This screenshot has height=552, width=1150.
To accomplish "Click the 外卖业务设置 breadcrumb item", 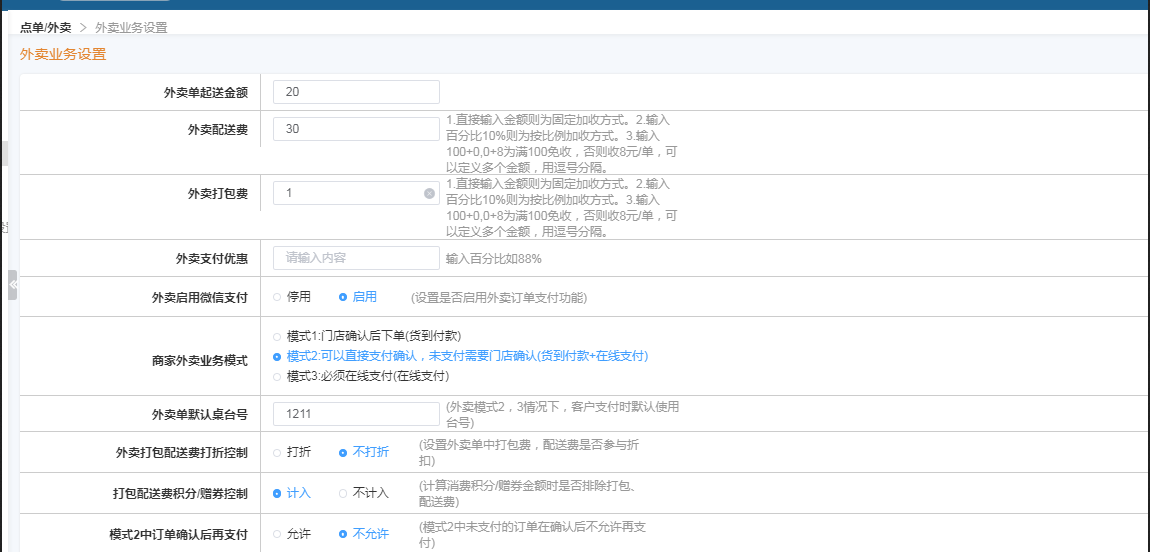I will pos(131,27).
